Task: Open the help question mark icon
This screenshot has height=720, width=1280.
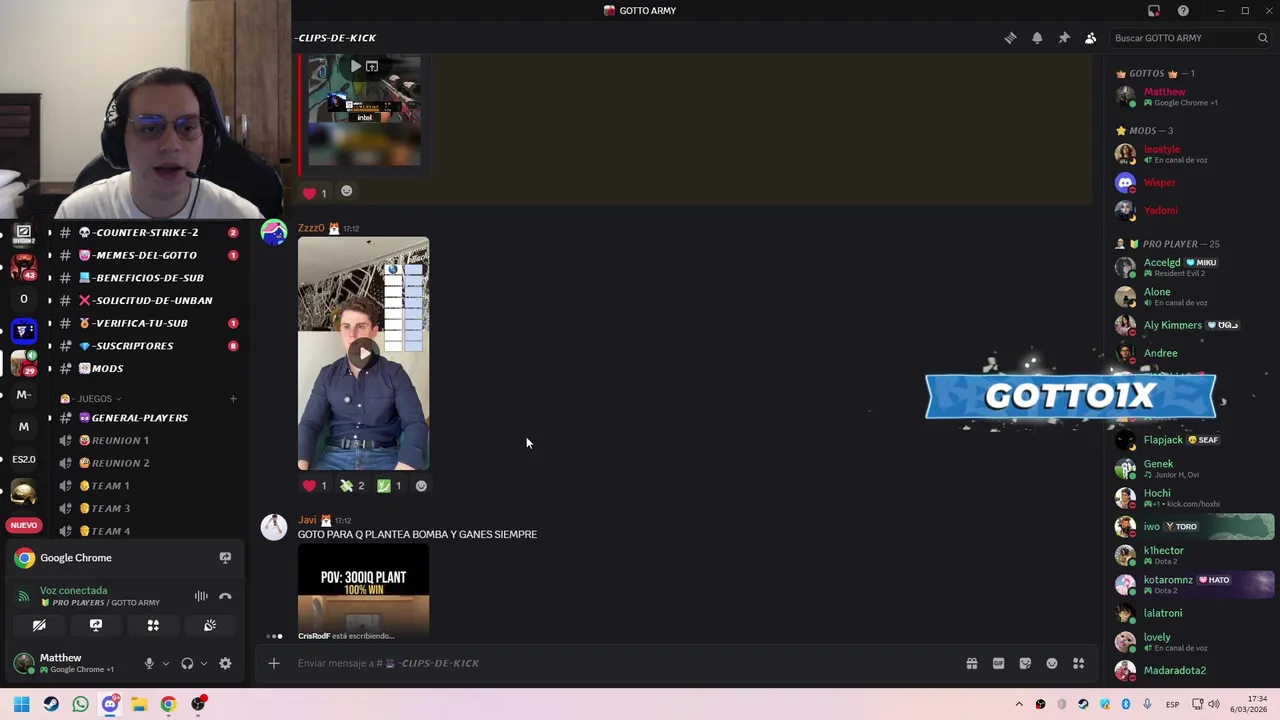Action: click(x=1183, y=11)
